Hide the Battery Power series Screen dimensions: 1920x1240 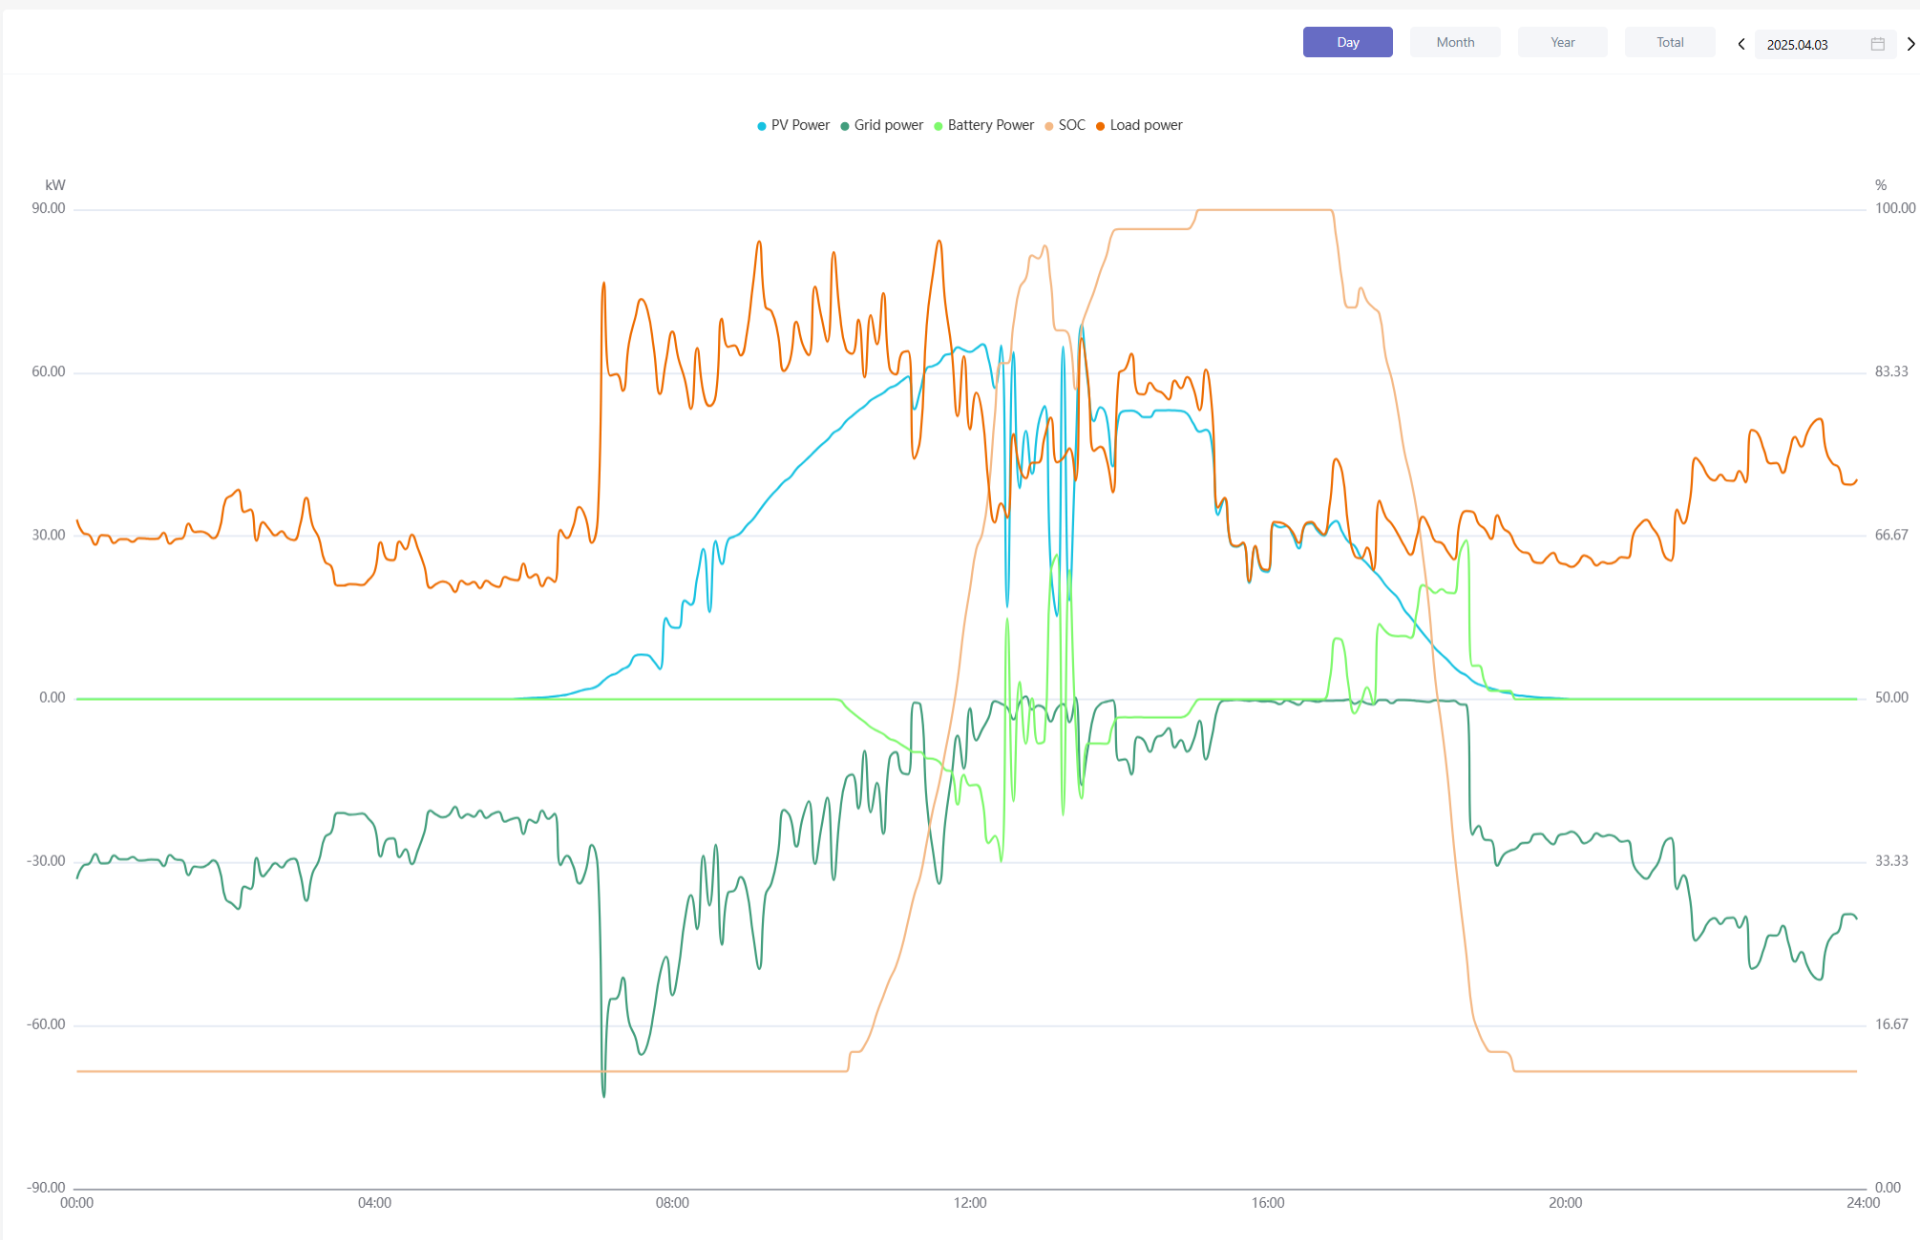pos(990,125)
